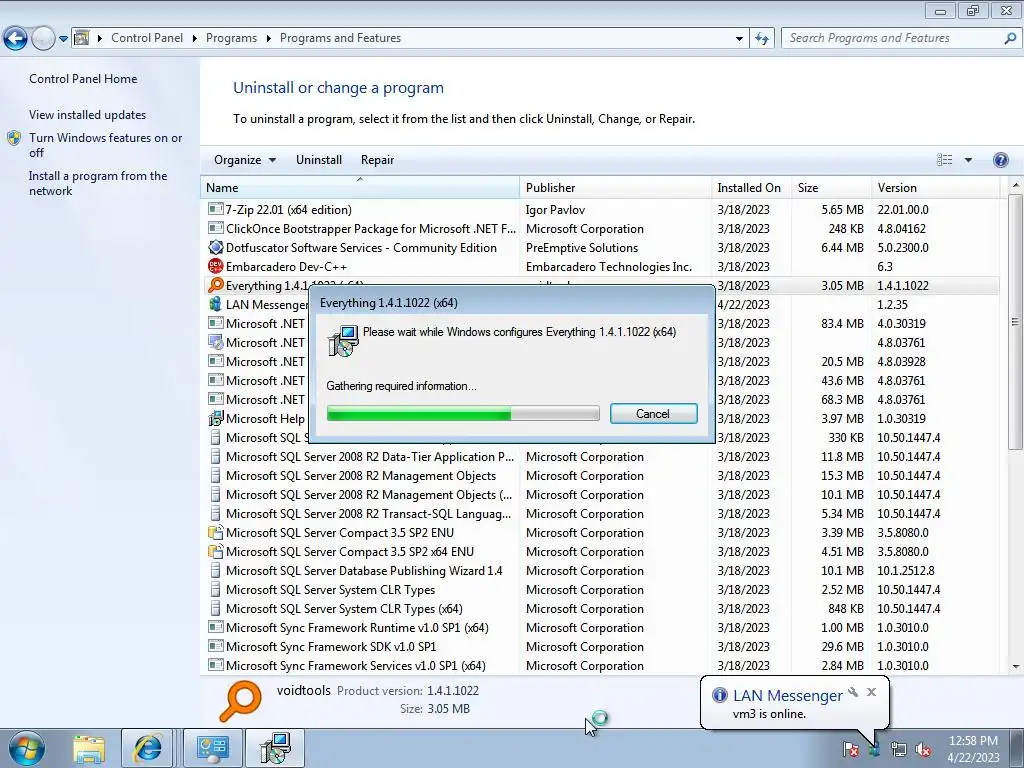Open Install a program from the network
Screen dimensions: 1024x768
[x=98, y=184]
